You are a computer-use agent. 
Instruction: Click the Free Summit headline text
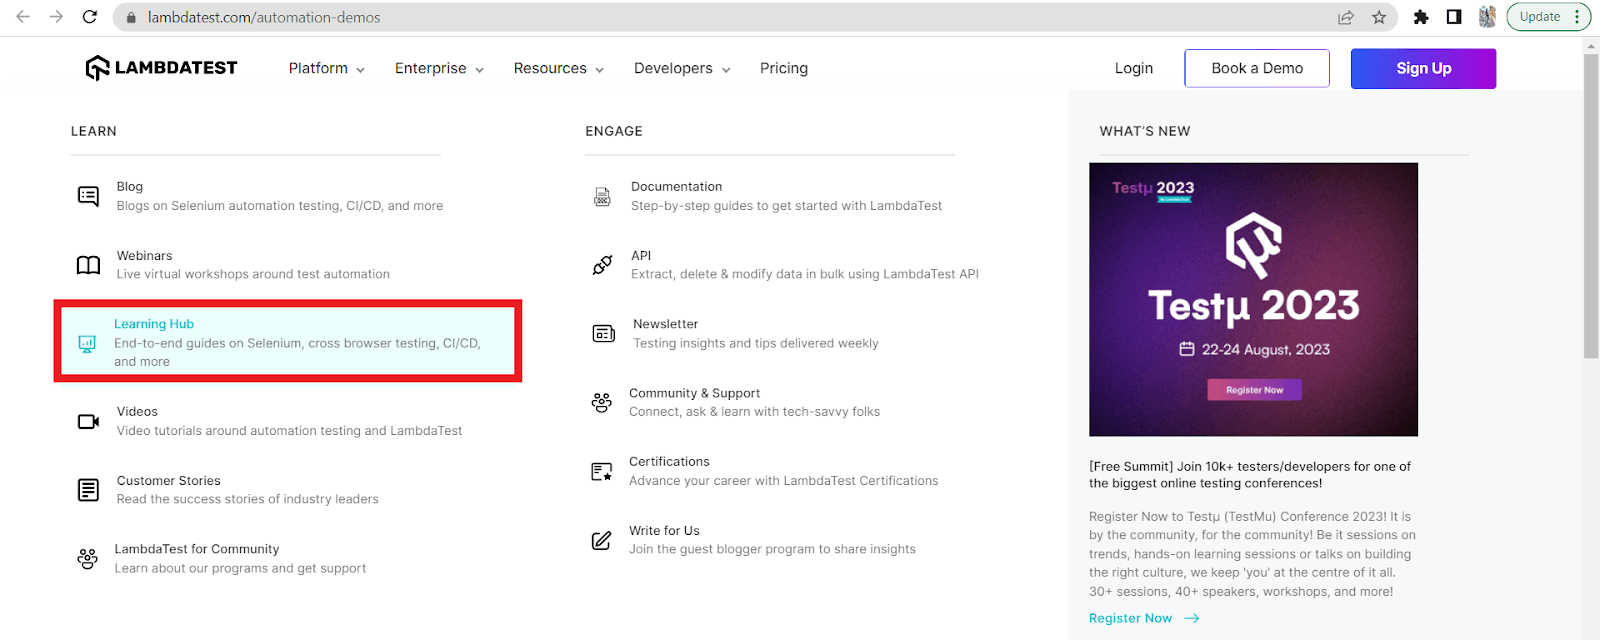point(1250,475)
